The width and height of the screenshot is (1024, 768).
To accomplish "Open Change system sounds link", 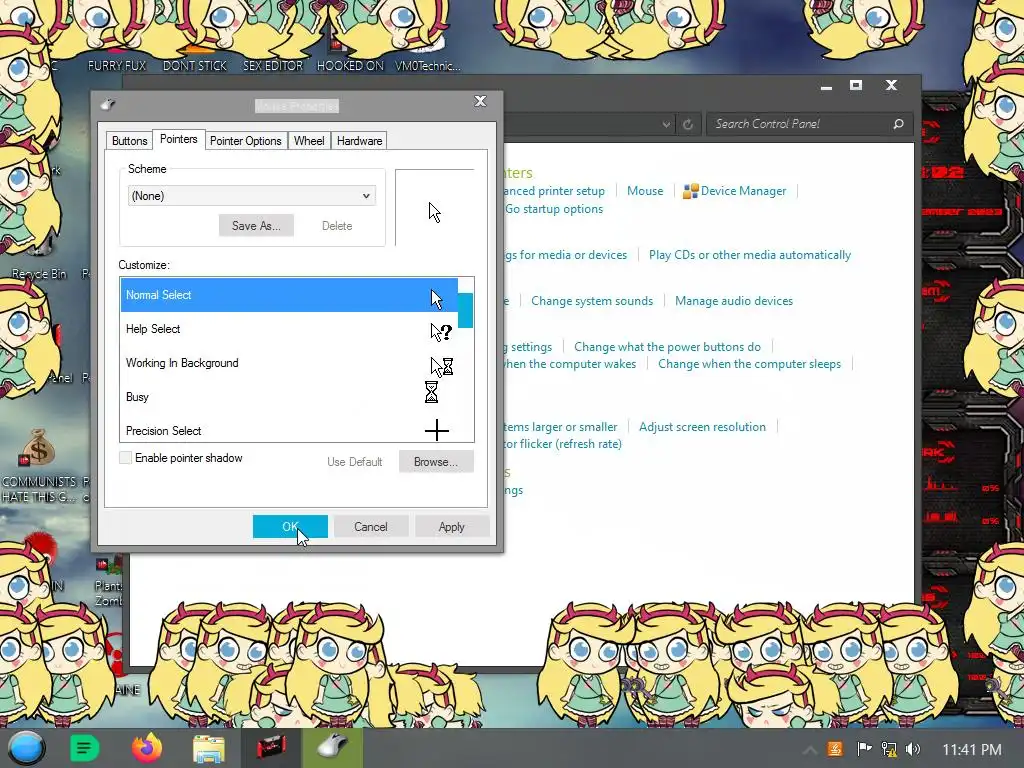I will click(x=592, y=300).
